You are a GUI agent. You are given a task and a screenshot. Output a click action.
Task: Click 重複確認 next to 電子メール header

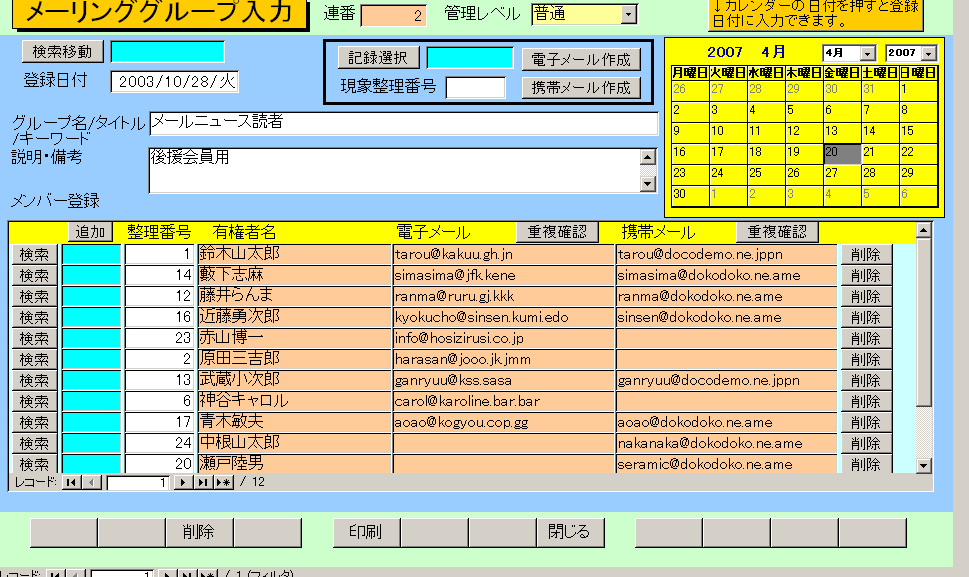pyautogui.click(x=557, y=232)
